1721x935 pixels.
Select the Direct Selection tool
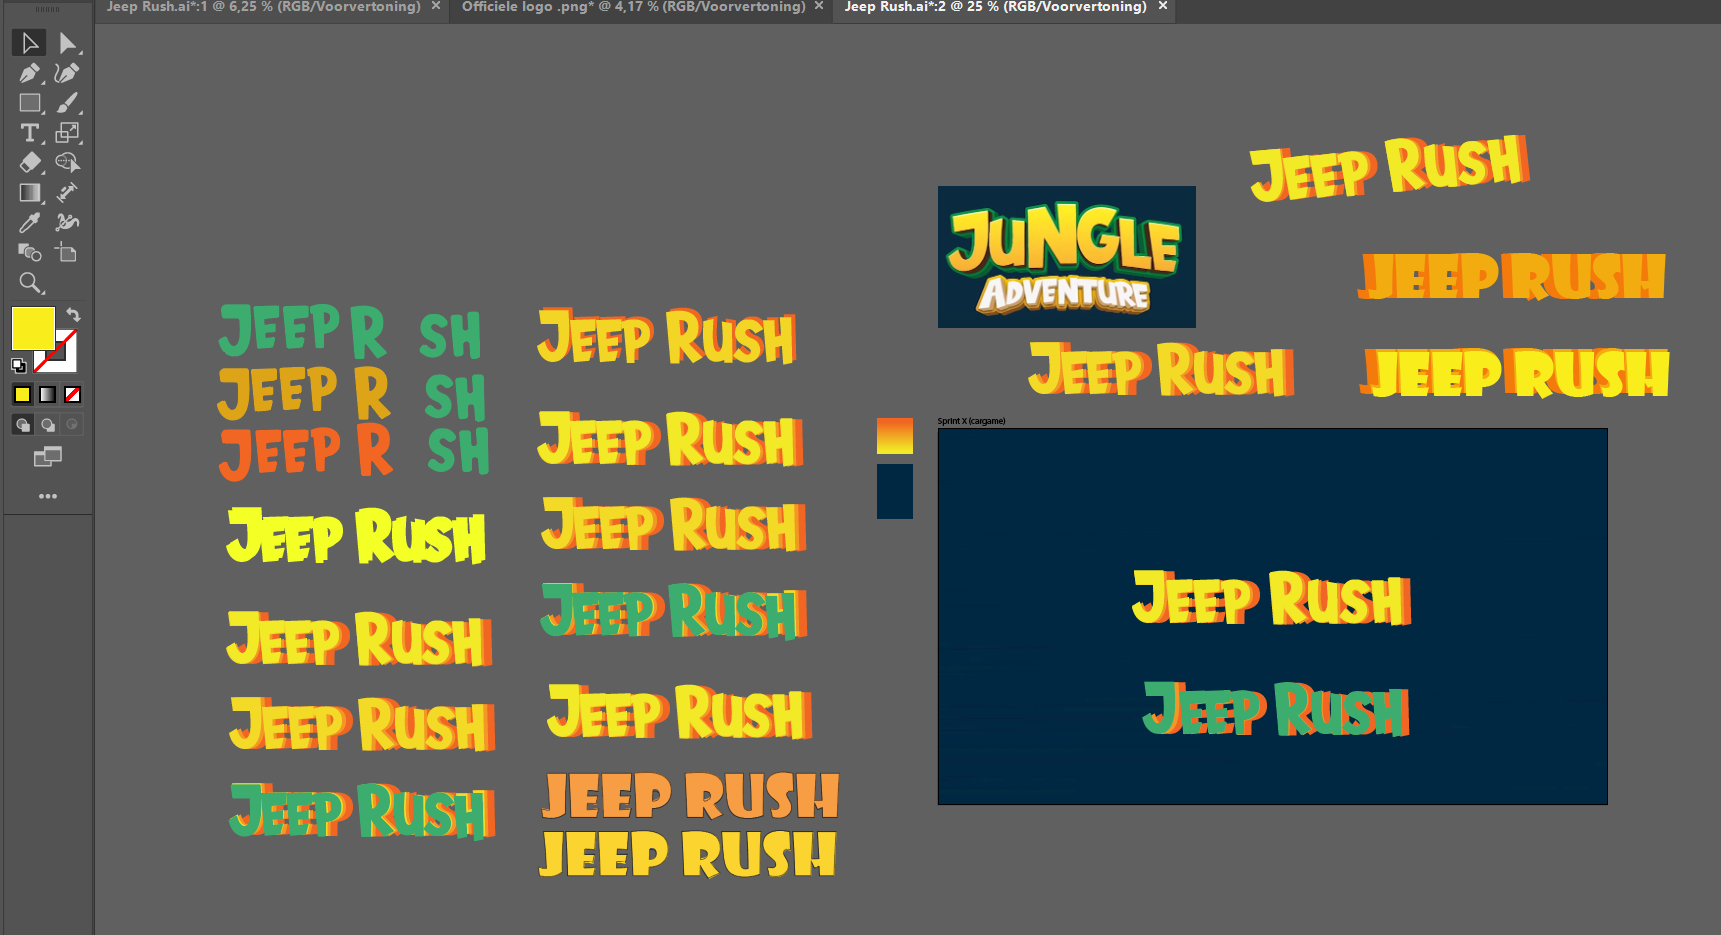(x=67, y=43)
